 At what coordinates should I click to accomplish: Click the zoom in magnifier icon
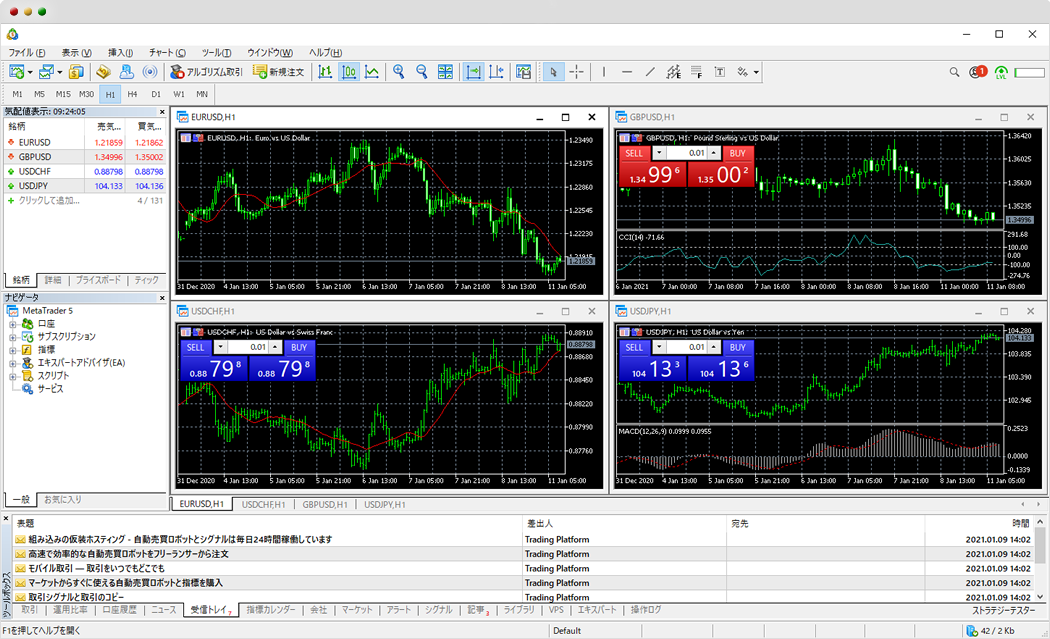398,72
